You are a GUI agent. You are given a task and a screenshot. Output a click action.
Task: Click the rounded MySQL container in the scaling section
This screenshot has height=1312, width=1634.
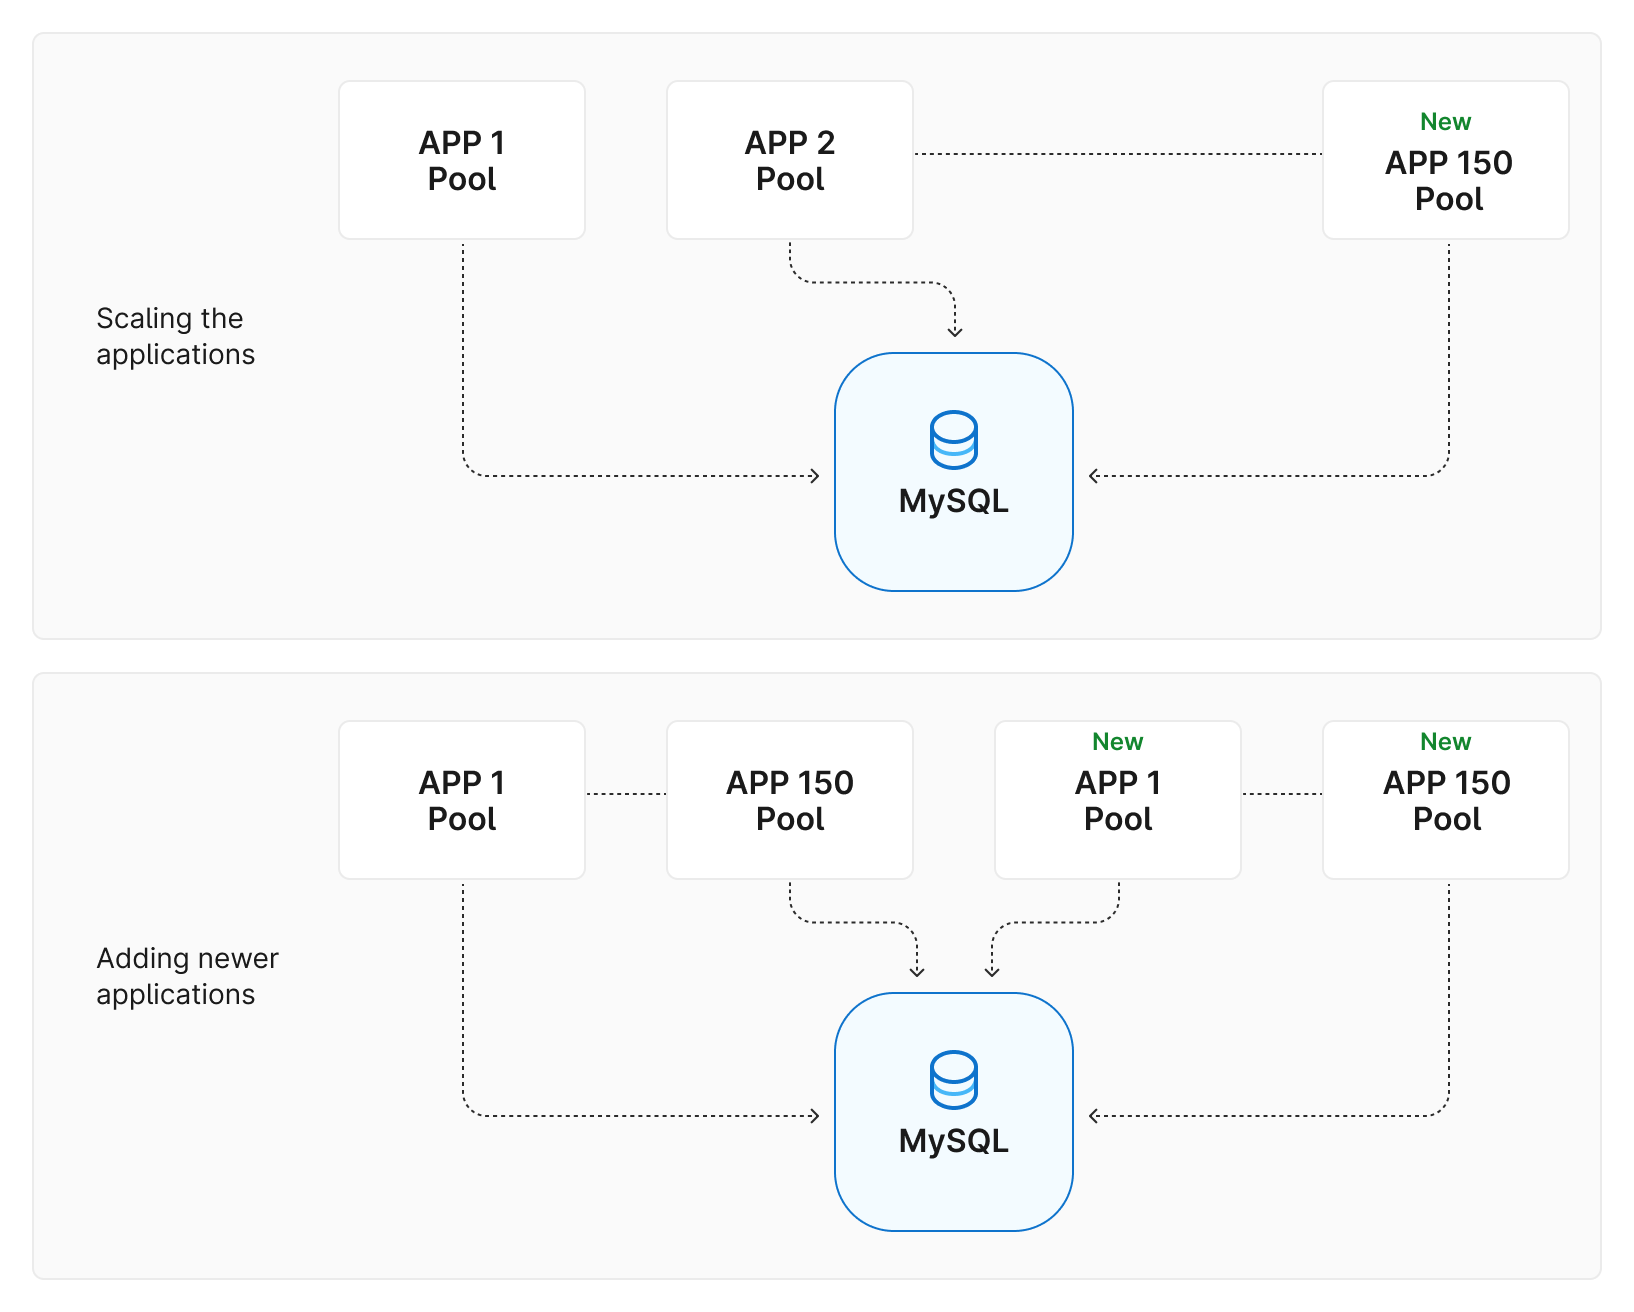(x=953, y=470)
